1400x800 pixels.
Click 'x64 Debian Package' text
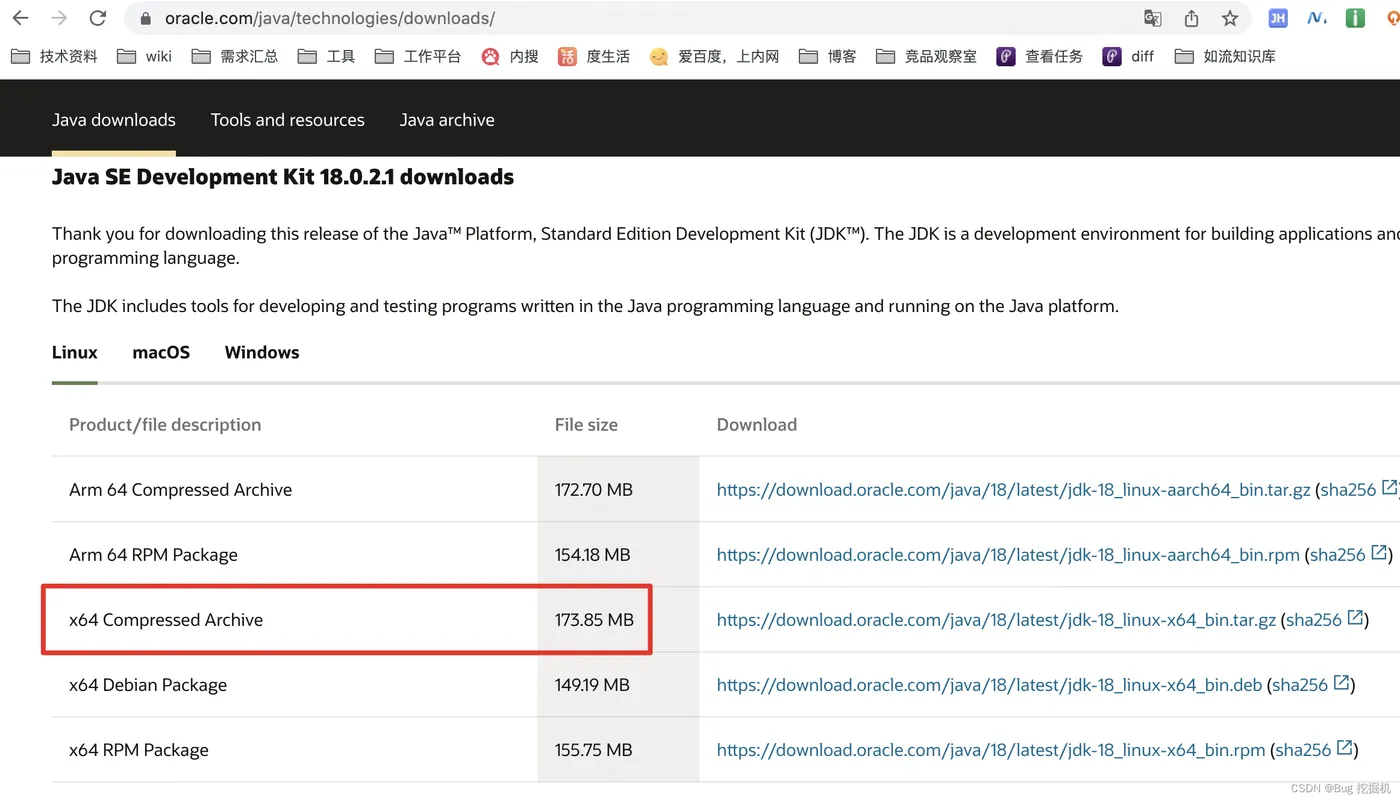pyautogui.click(x=148, y=685)
